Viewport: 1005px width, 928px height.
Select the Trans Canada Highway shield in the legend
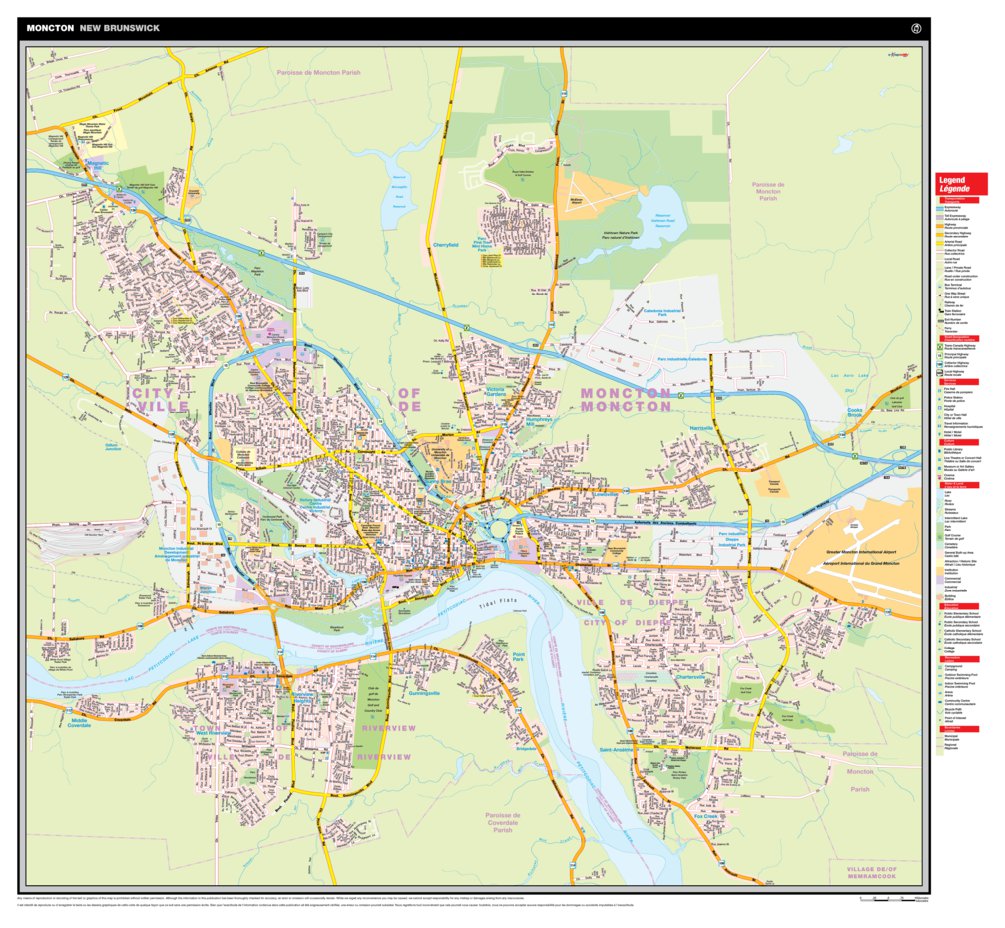[x=939, y=347]
